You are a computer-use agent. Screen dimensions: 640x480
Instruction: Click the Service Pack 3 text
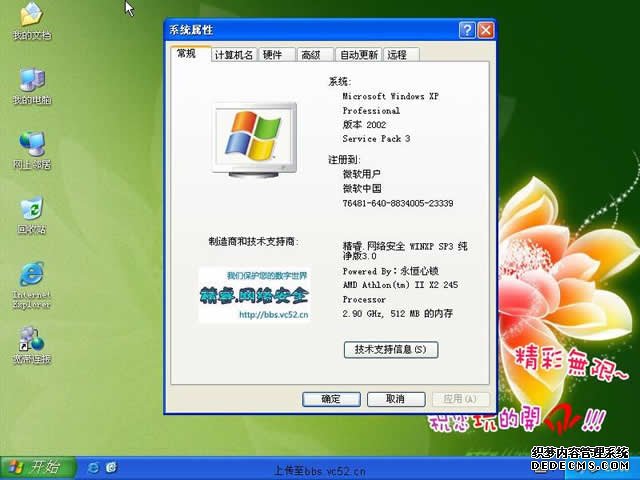point(376,139)
